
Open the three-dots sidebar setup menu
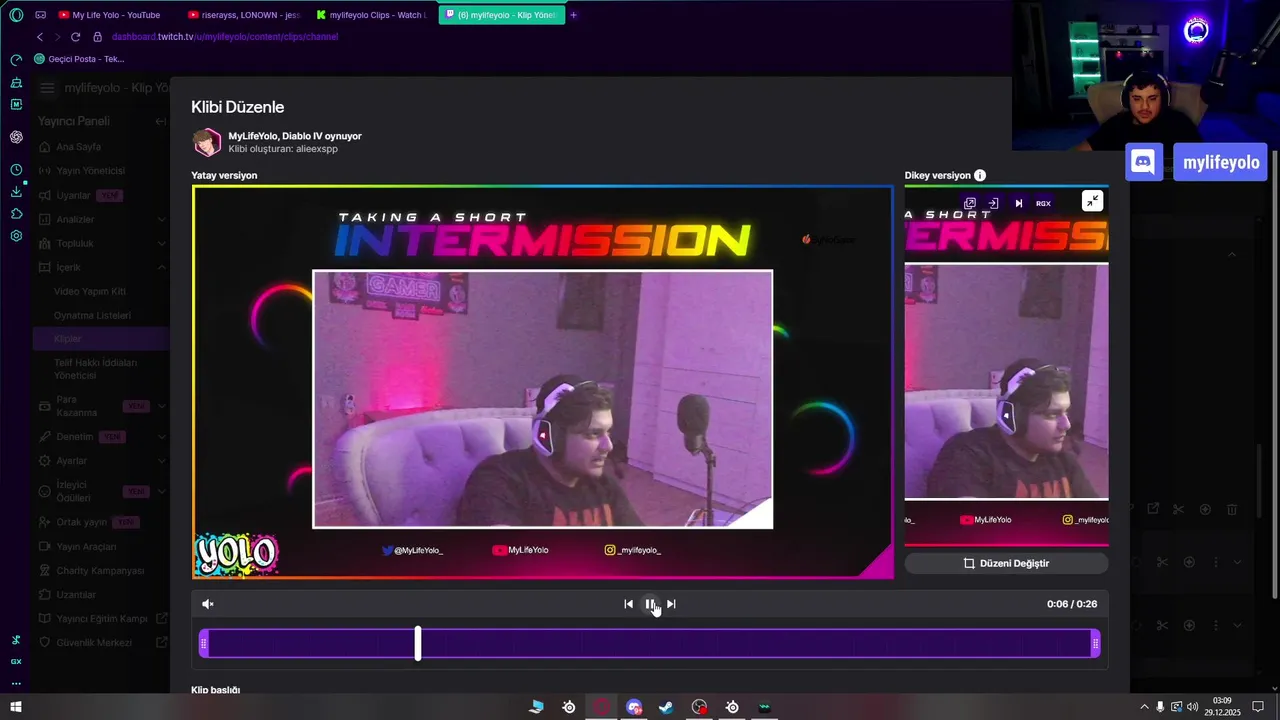(16, 684)
